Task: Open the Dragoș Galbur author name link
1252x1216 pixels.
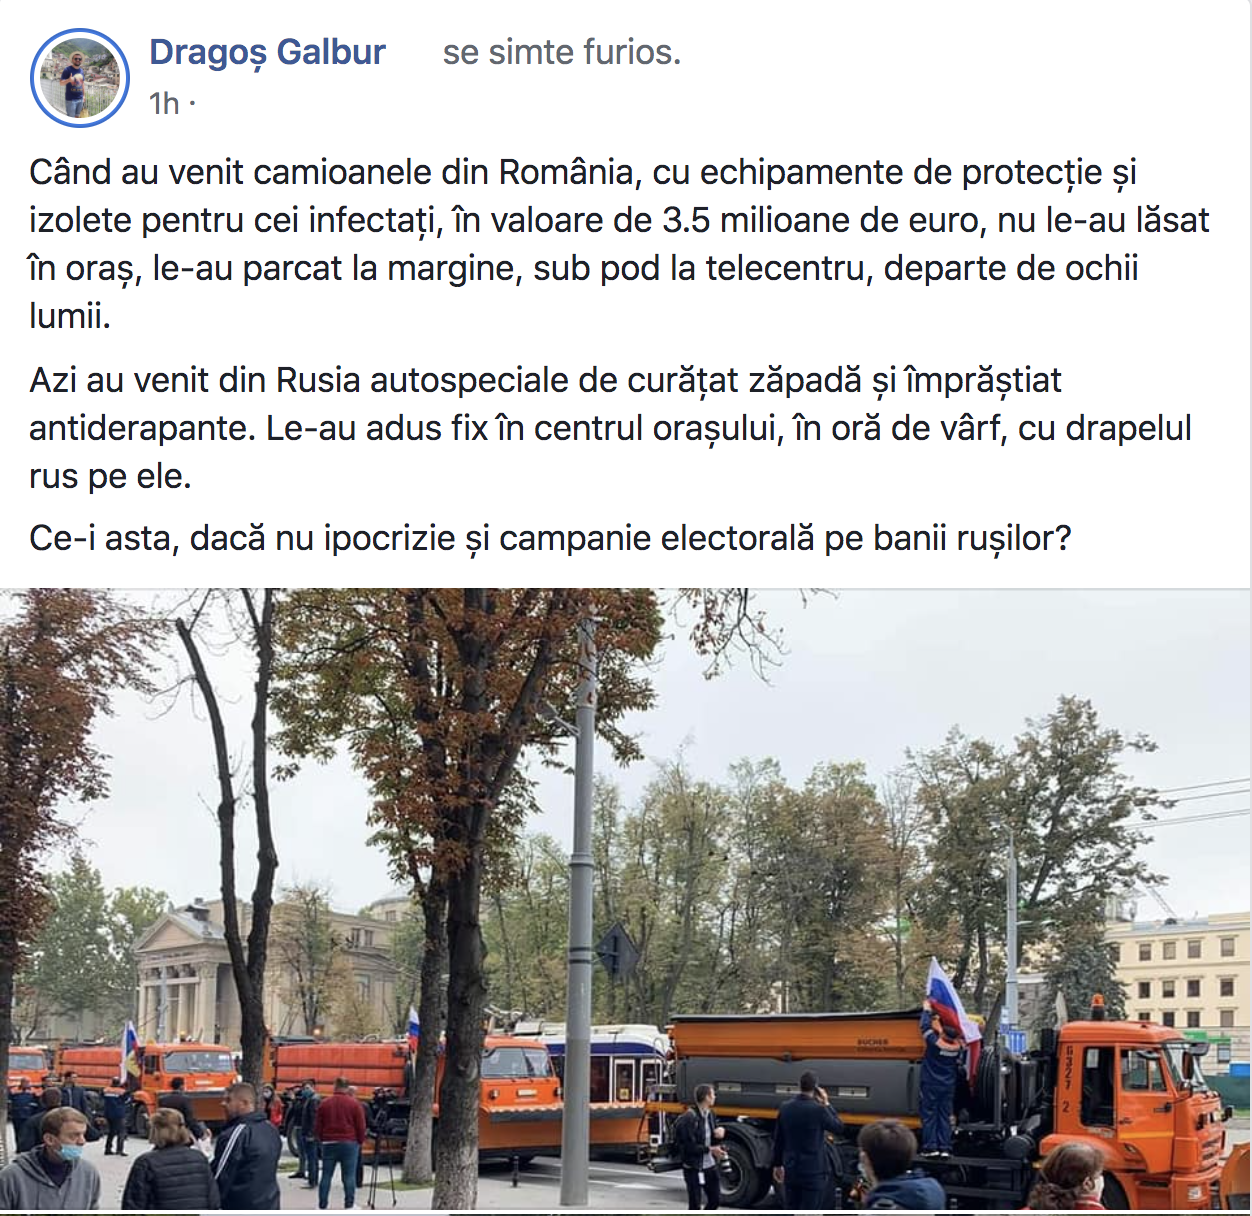Action: coord(267,52)
